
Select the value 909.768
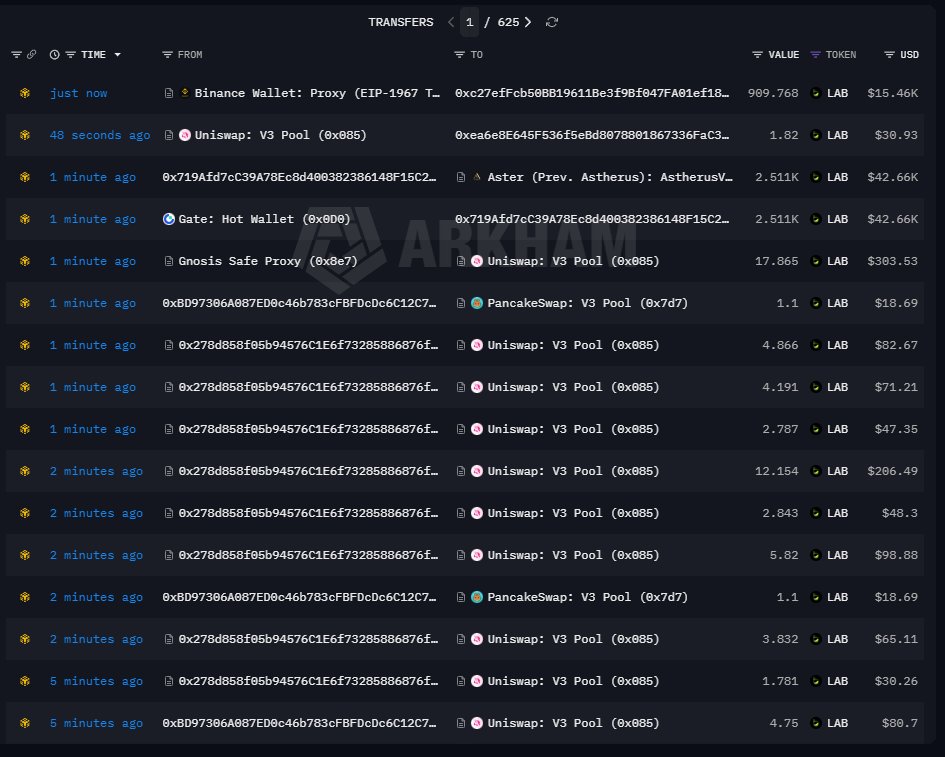pyautogui.click(x=773, y=93)
